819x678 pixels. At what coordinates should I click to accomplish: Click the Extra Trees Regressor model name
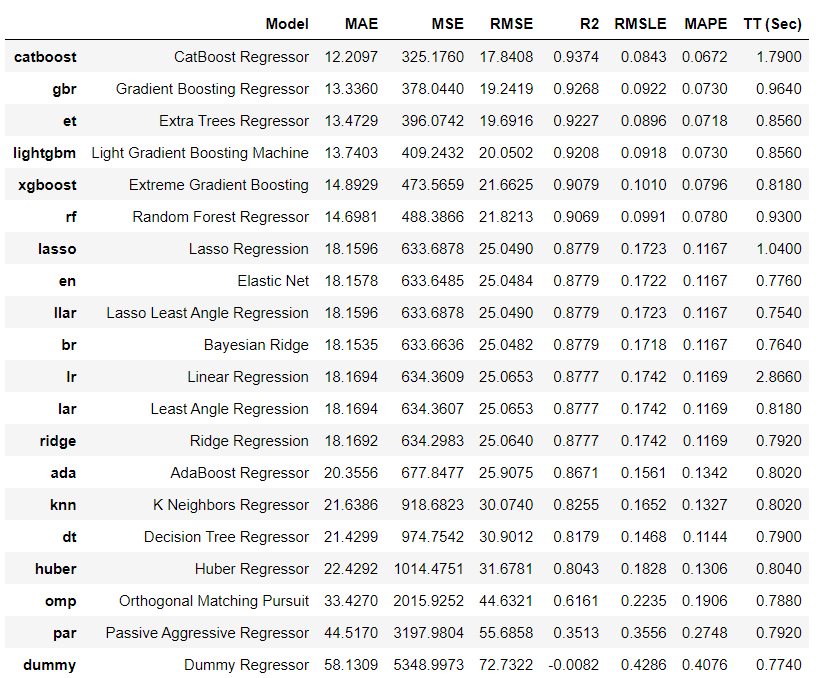[x=234, y=121]
